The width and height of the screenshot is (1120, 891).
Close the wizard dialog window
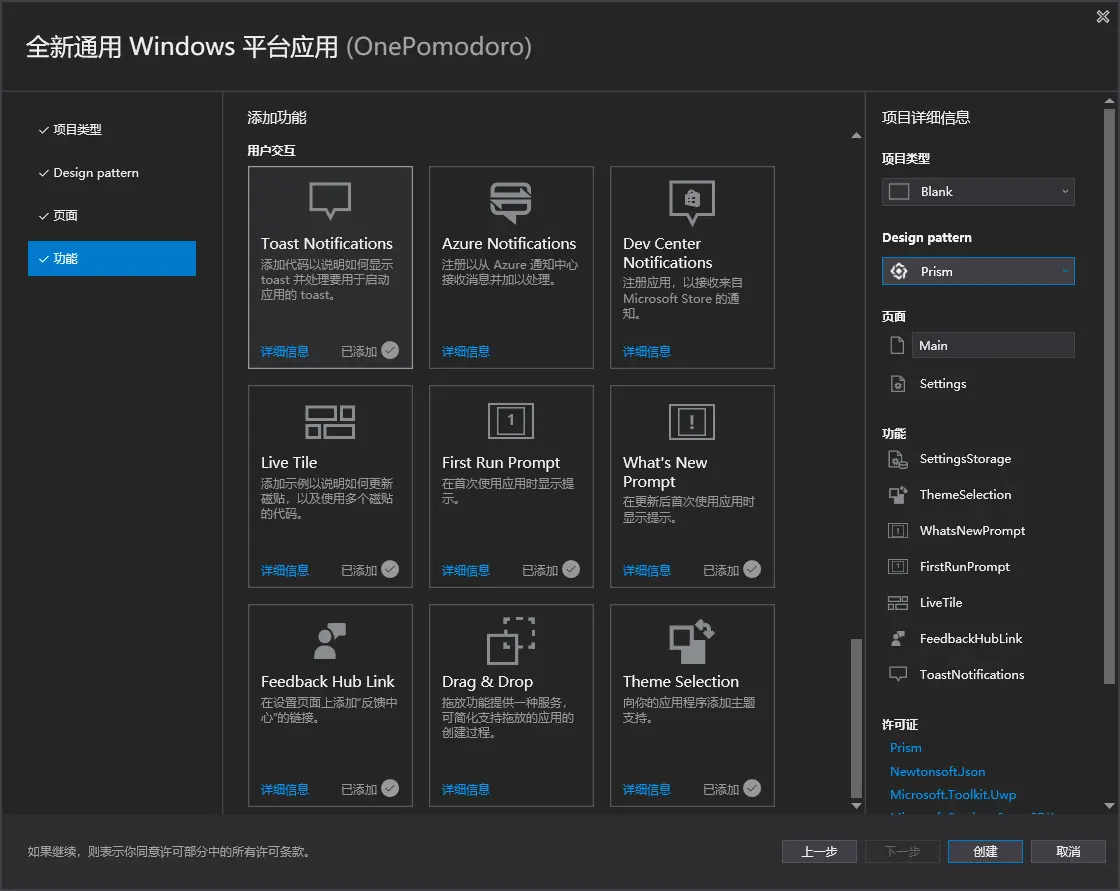point(1103,16)
